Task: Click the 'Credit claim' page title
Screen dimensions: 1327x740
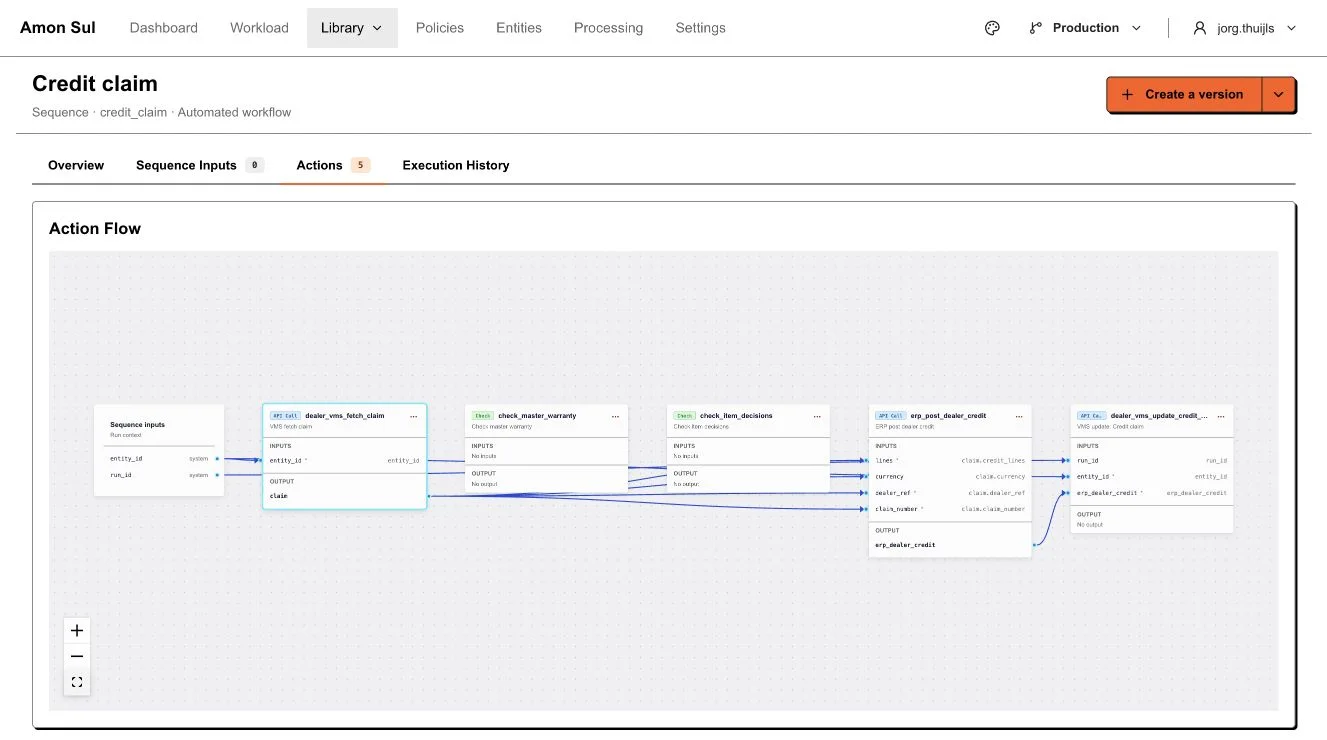Action: tap(95, 84)
